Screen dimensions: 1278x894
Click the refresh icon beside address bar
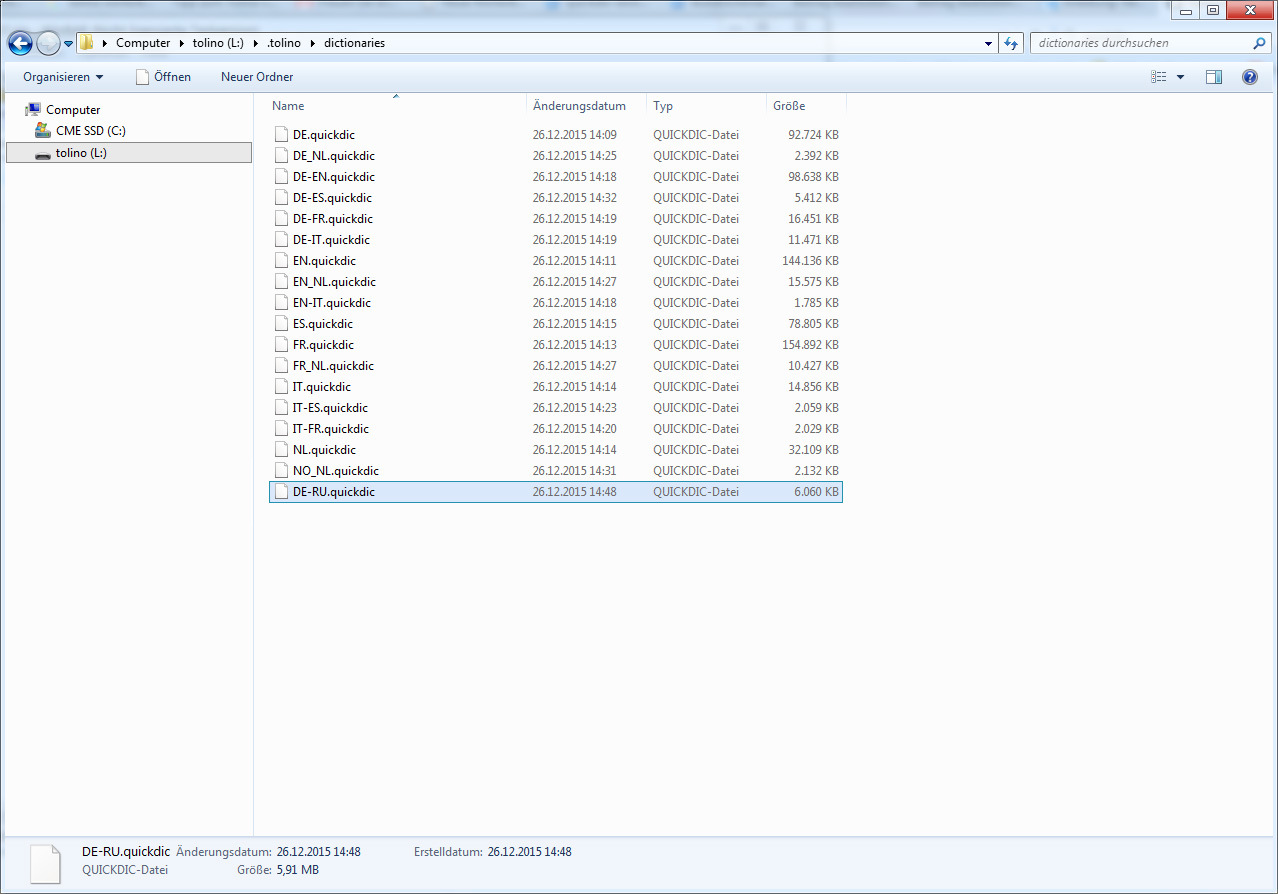(x=1011, y=44)
